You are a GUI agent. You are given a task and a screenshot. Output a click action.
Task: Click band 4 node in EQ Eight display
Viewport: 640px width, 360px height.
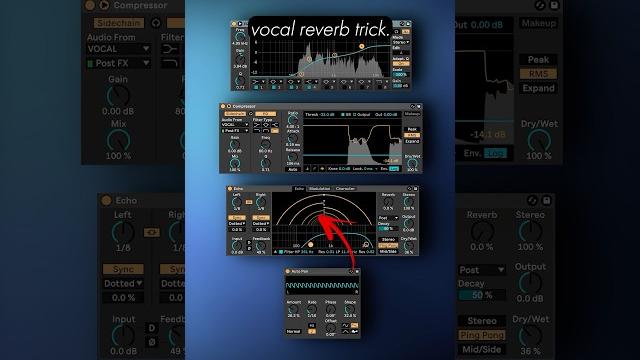click(362, 47)
